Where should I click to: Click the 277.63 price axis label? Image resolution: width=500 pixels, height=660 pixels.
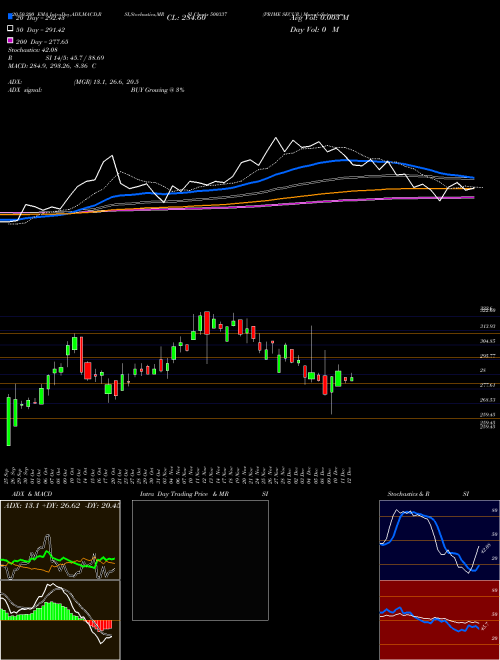[x=488, y=385]
